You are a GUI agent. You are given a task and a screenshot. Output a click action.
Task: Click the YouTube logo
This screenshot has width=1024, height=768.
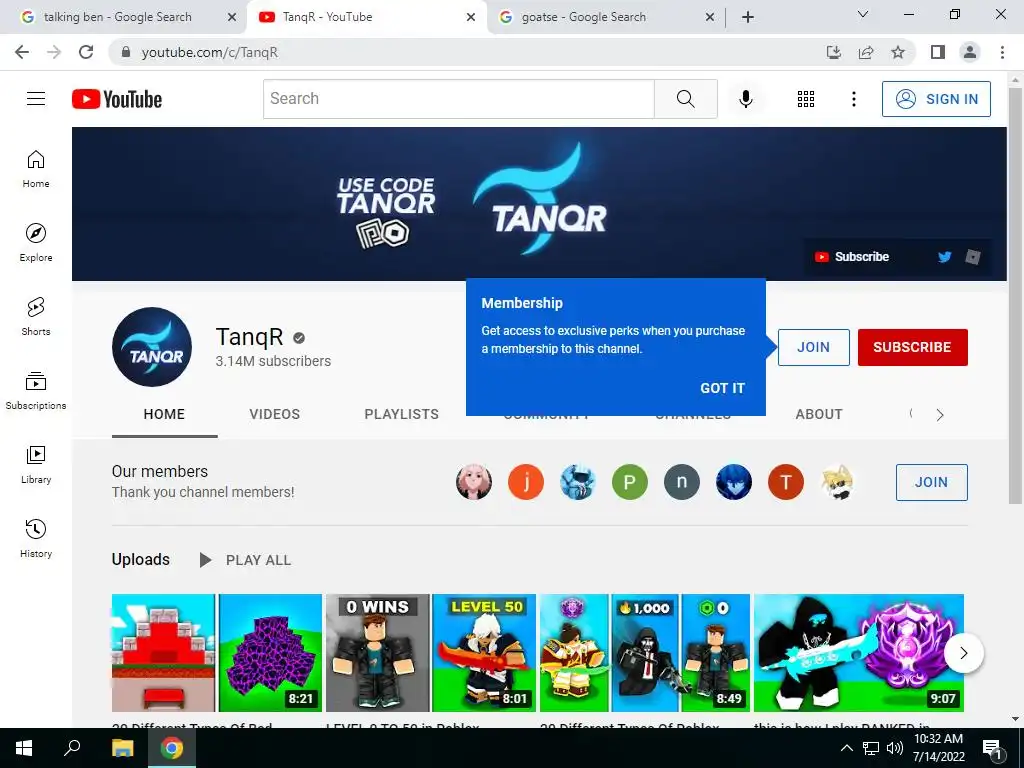coord(117,99)
